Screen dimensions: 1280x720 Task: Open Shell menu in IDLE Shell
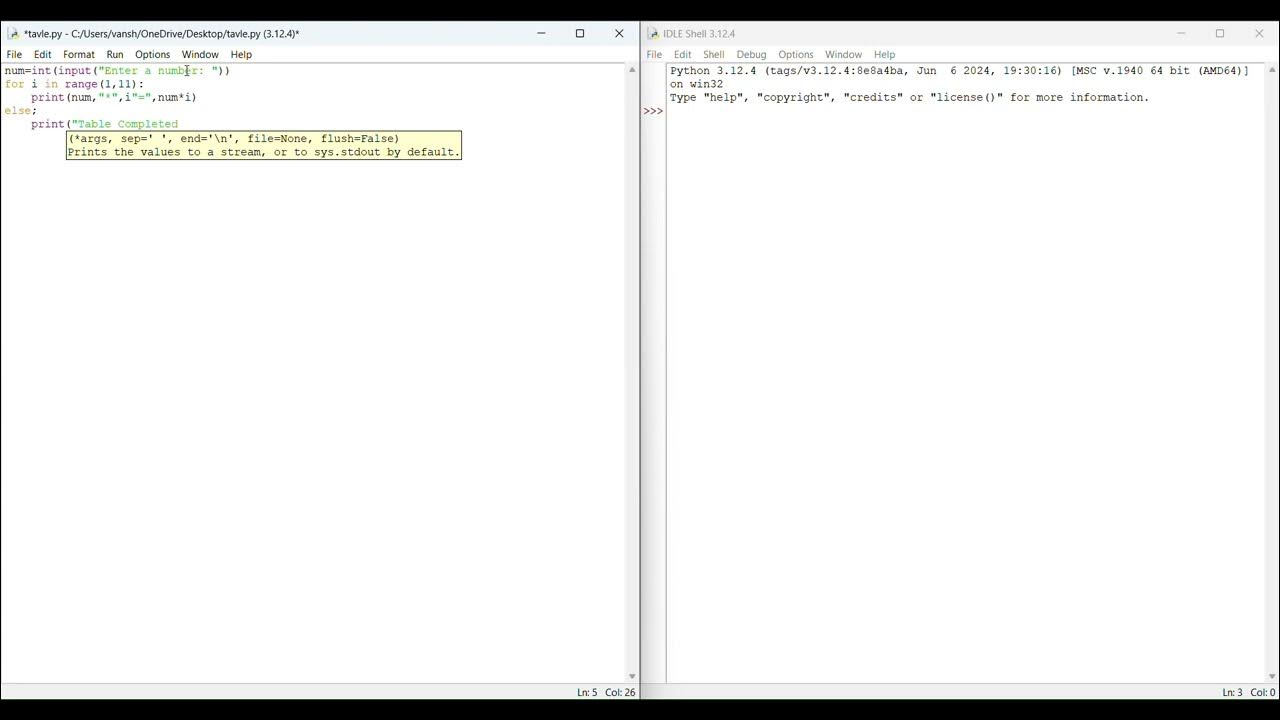click(713, 54)
